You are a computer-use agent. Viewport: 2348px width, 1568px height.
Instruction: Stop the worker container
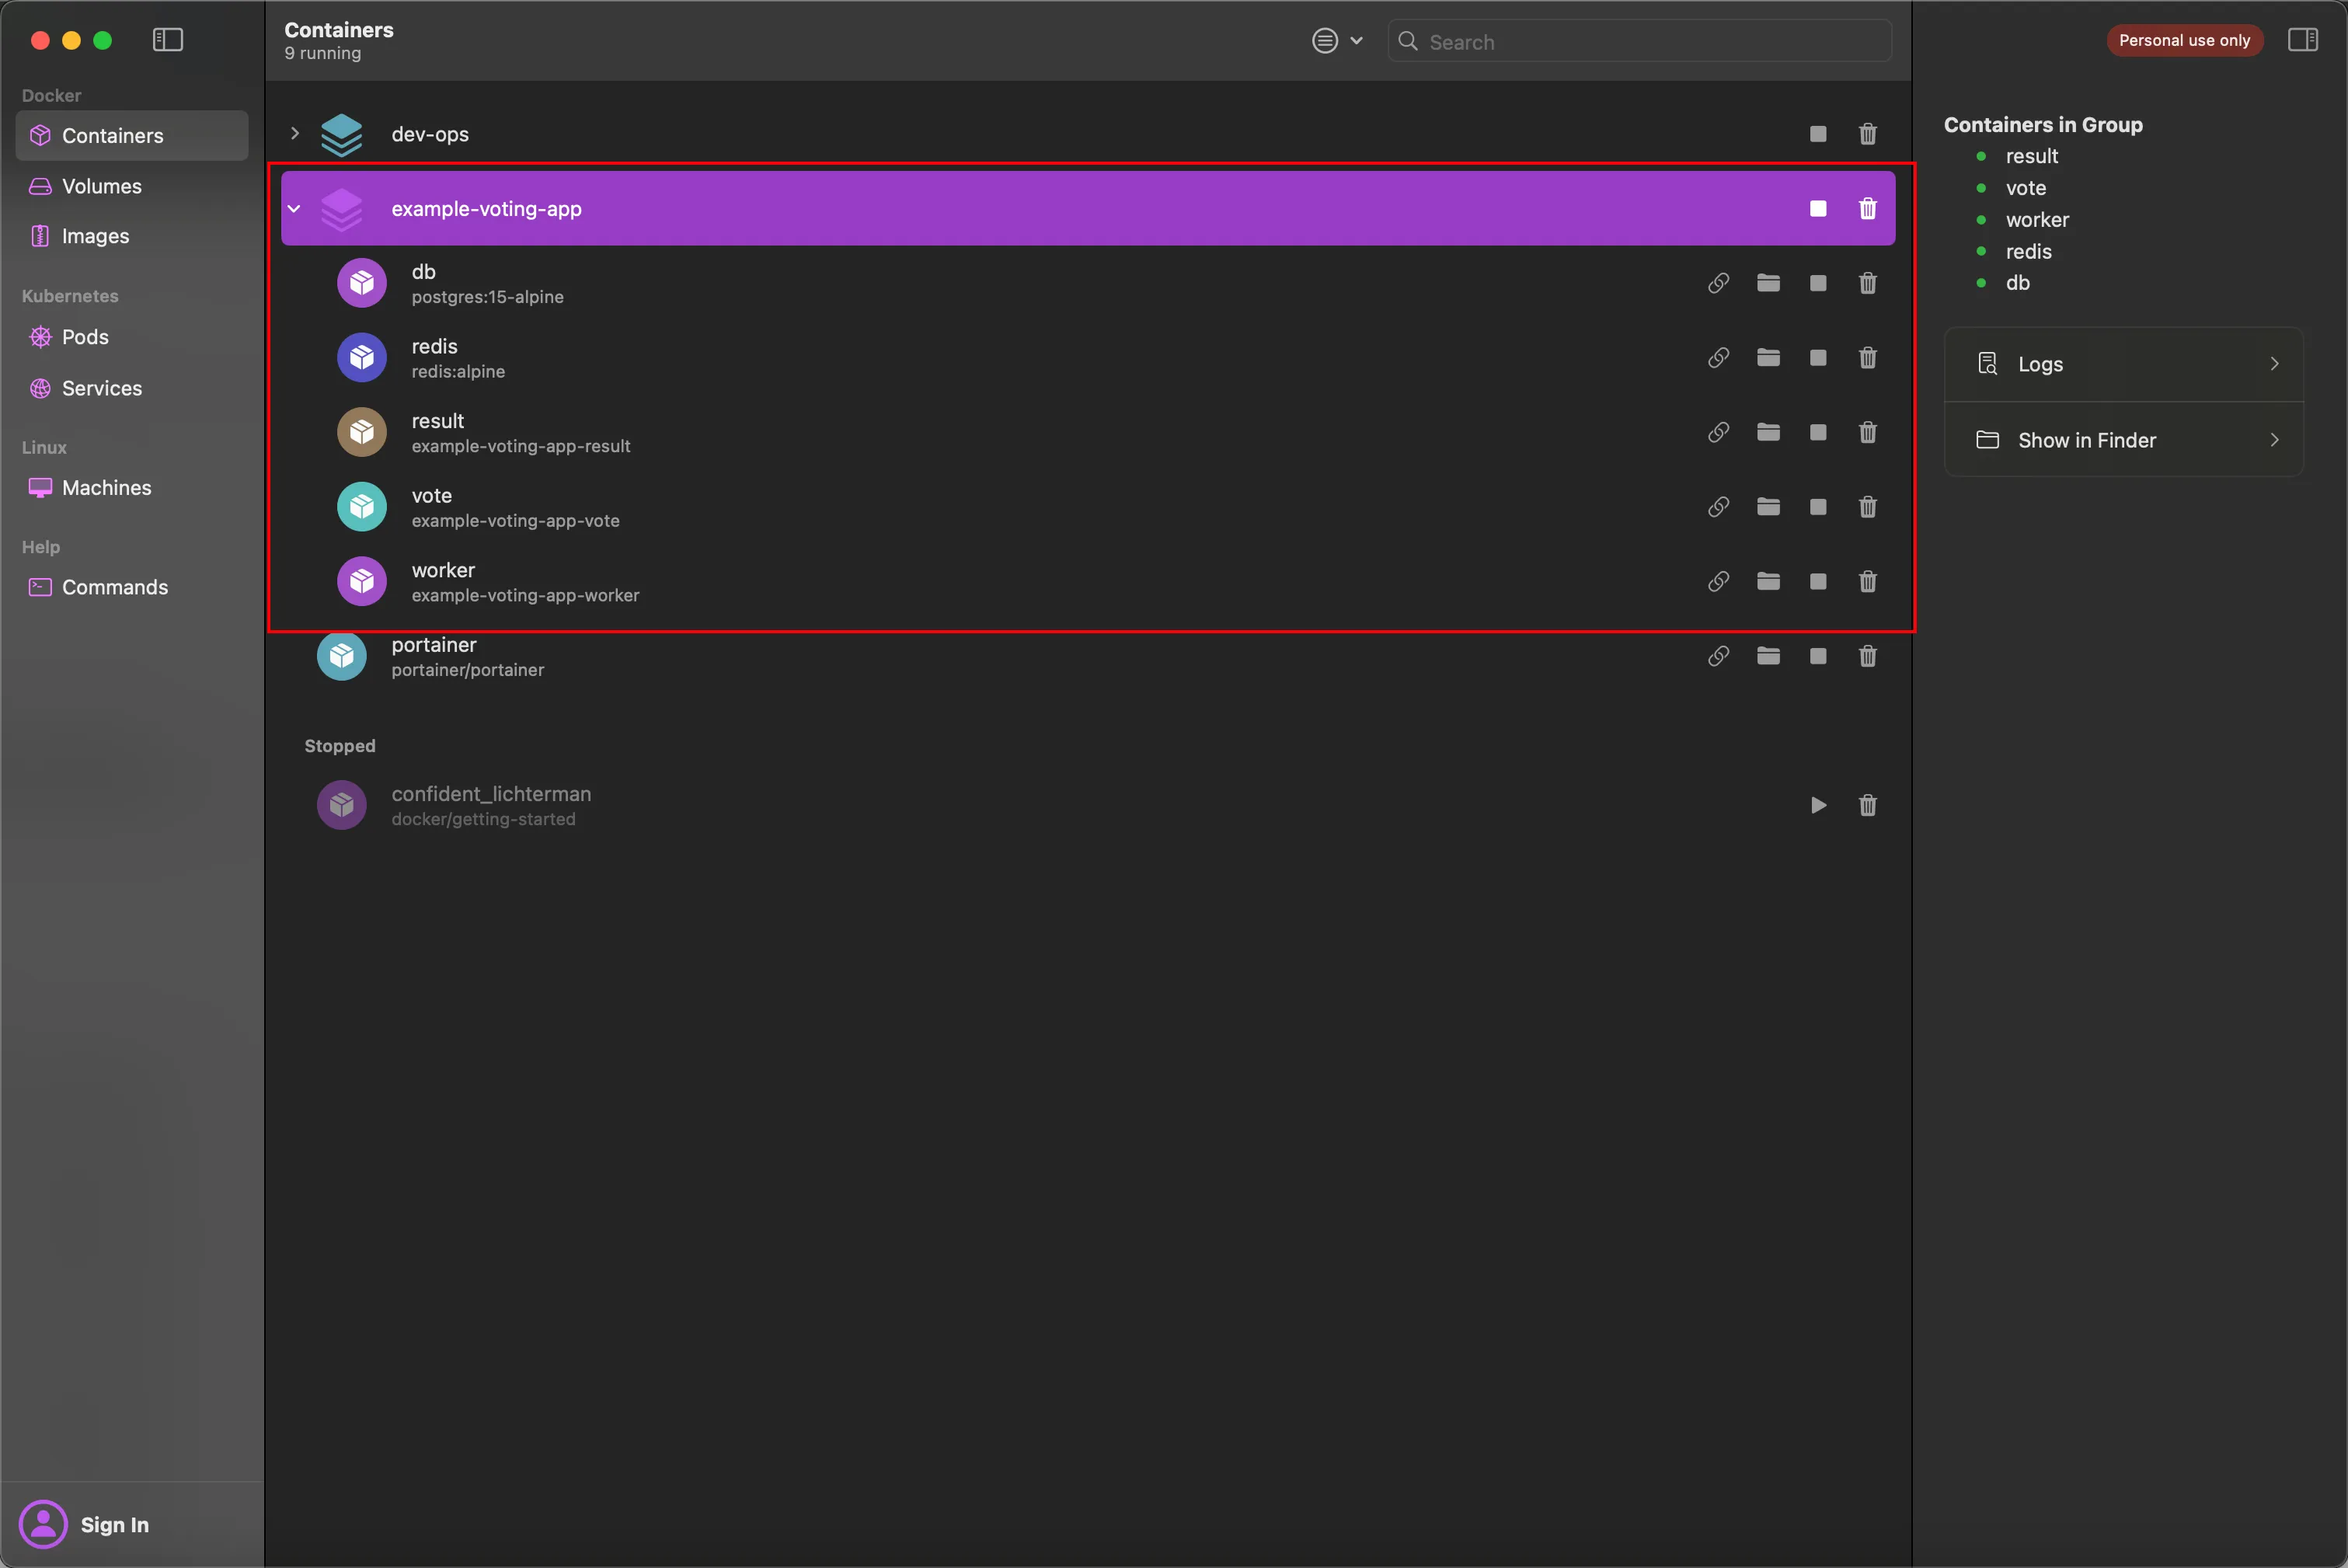(x=1818, y=581)
